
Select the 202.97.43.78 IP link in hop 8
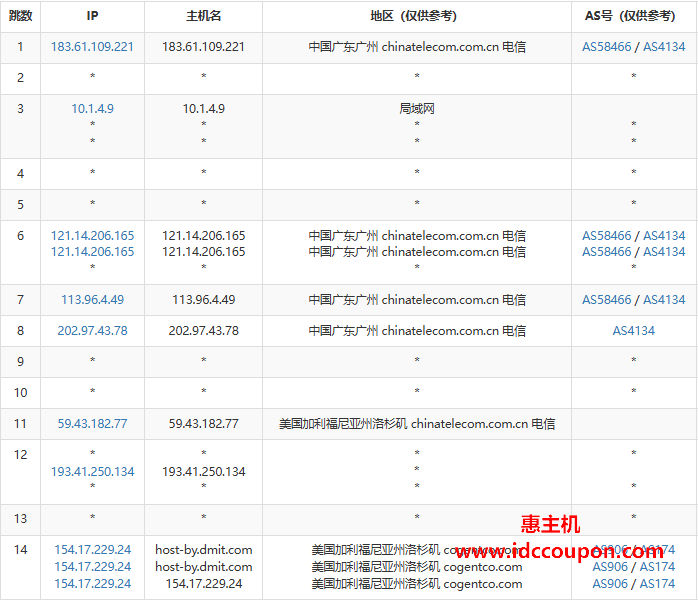(92, 331)
